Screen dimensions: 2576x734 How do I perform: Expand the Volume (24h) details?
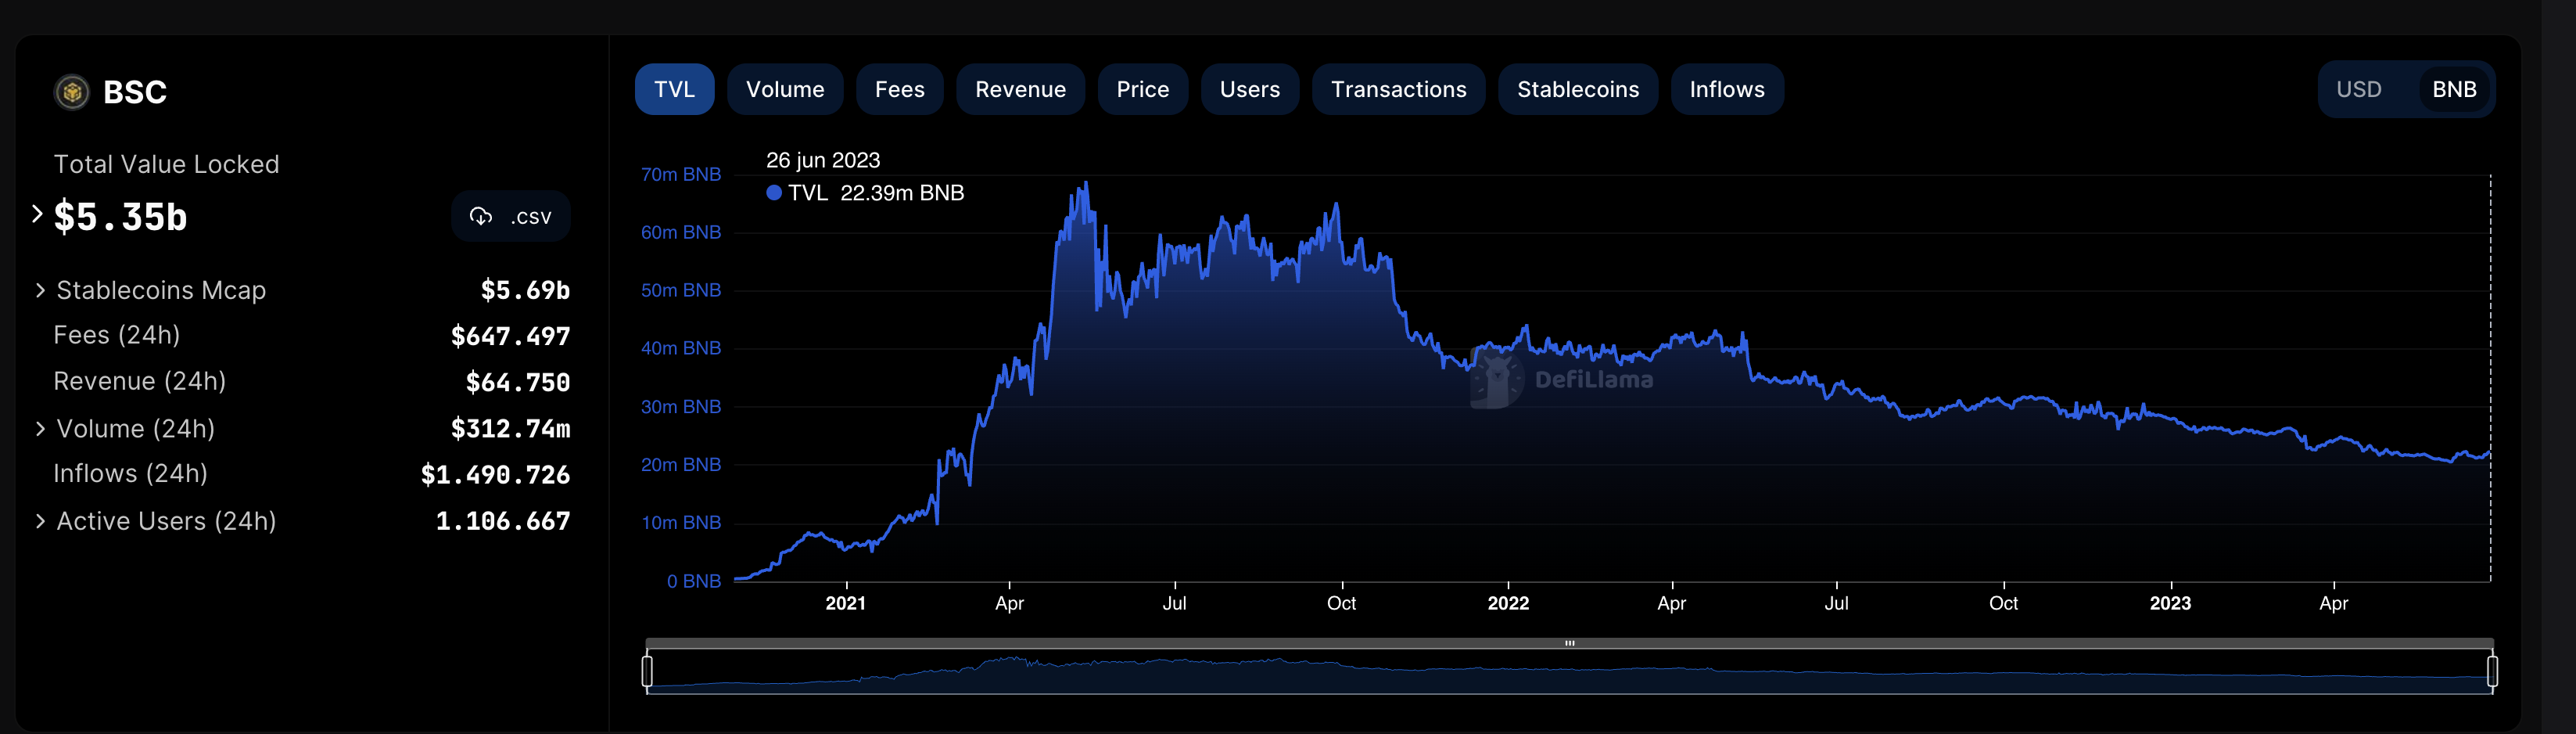(40, 429)
